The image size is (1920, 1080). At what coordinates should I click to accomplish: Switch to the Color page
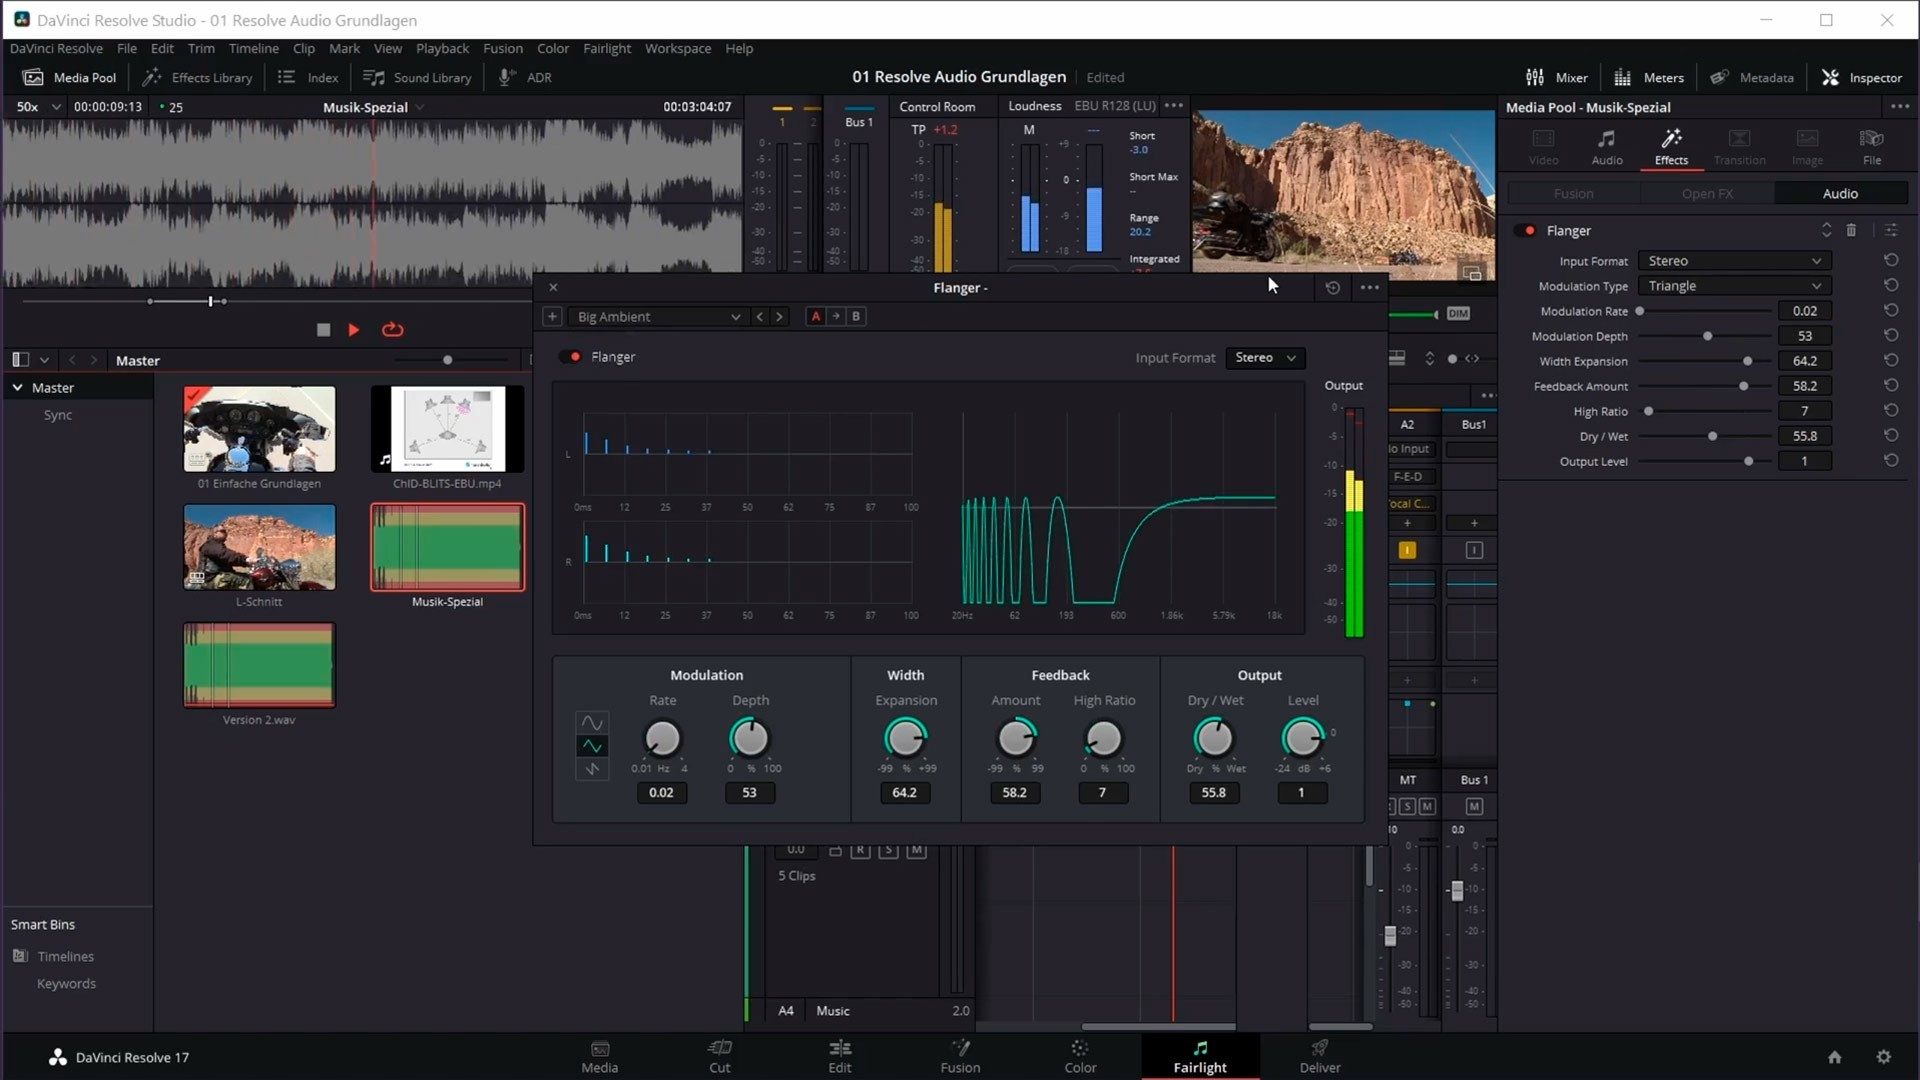click(1080, 1056)
